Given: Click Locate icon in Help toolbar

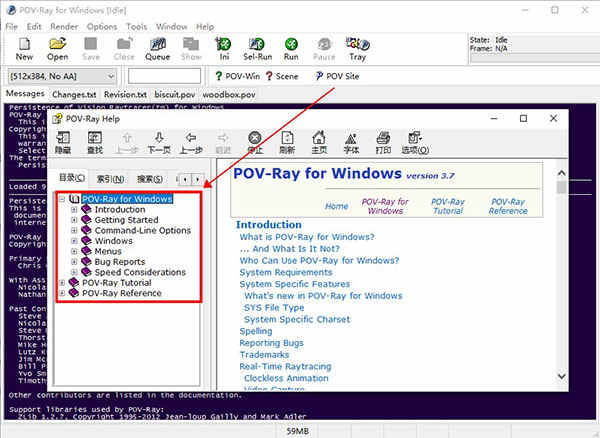Looking at the screenshot, I should point(95,142).
